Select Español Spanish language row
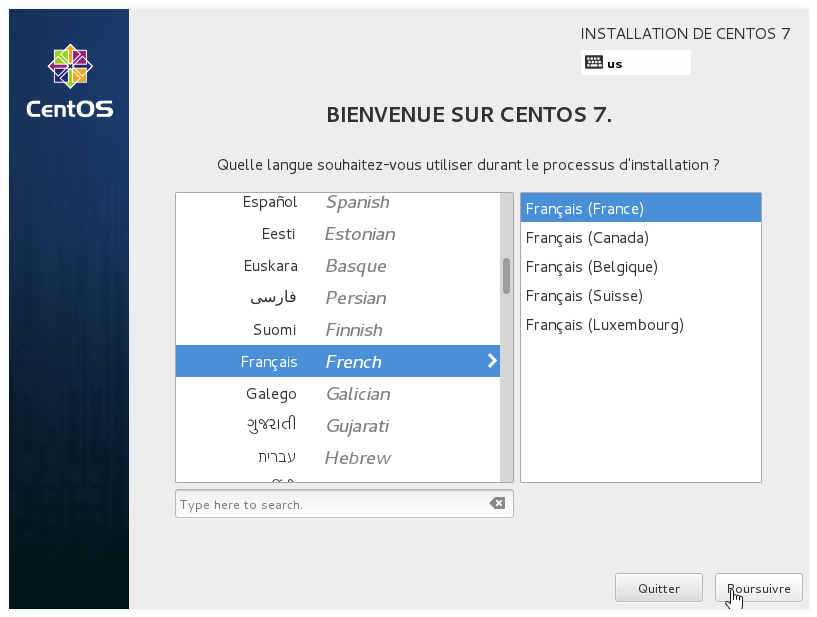This screenshot has width=817, height=617. point(338,202)
